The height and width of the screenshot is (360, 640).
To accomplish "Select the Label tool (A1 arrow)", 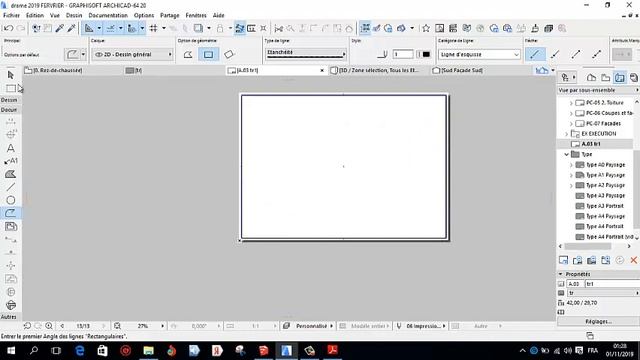I will point(11,161).
